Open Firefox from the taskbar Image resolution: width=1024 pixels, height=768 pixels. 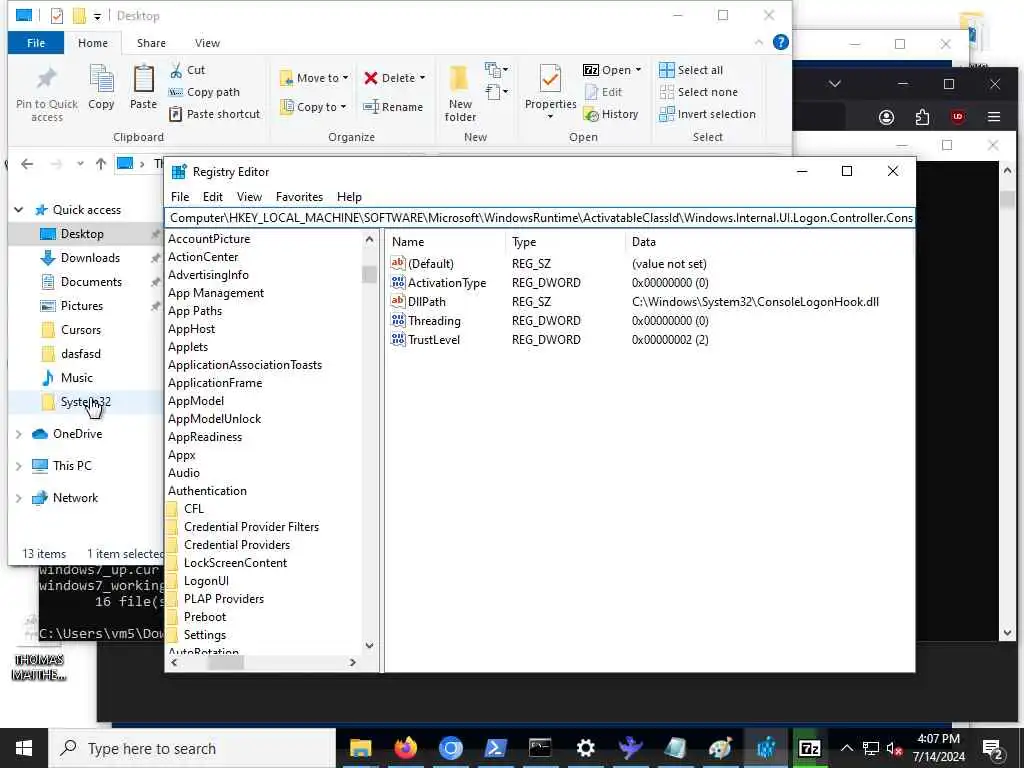406,748
